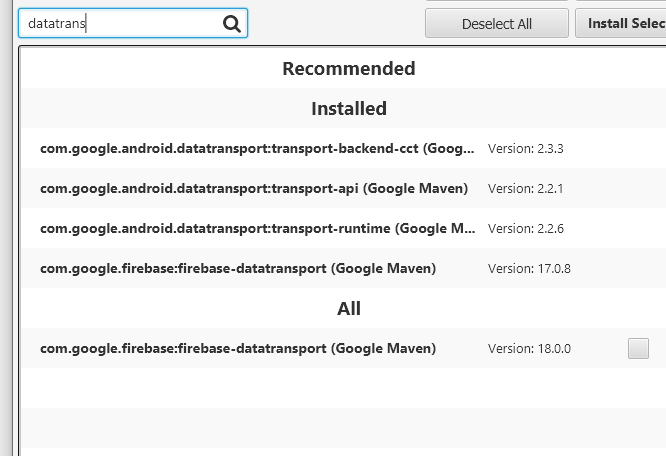The height and width of the screenshot is (456, 666).
Task: Click the Version: 18.0.0 label
Action: point(529,348)
